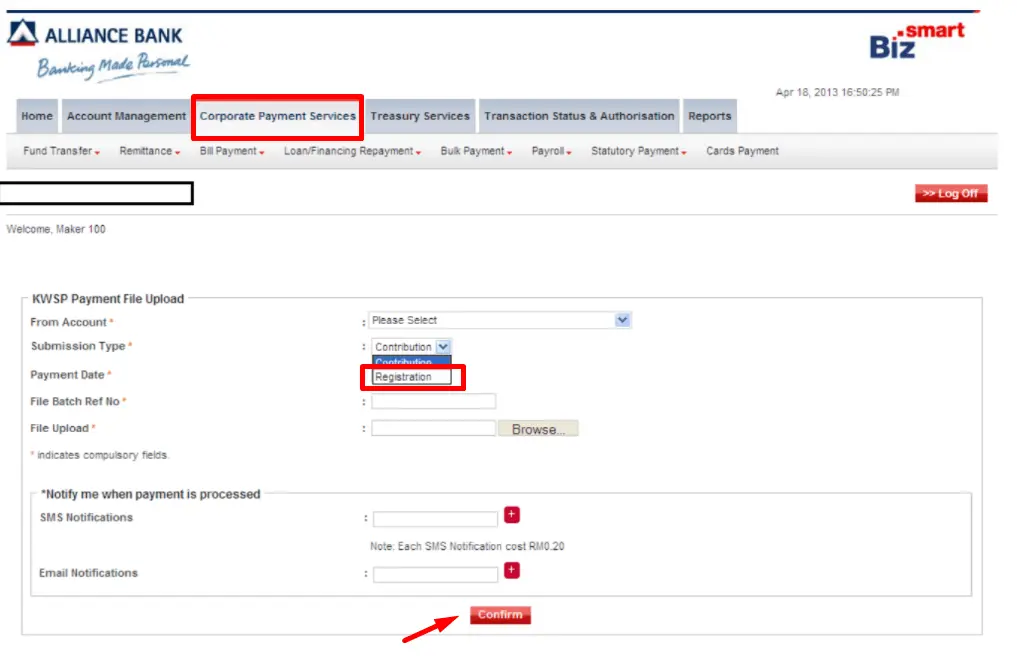The height and width of the screenshot is (656, 1017).
Task: Go to the Treasury Services tab
Action: [420, 117]
